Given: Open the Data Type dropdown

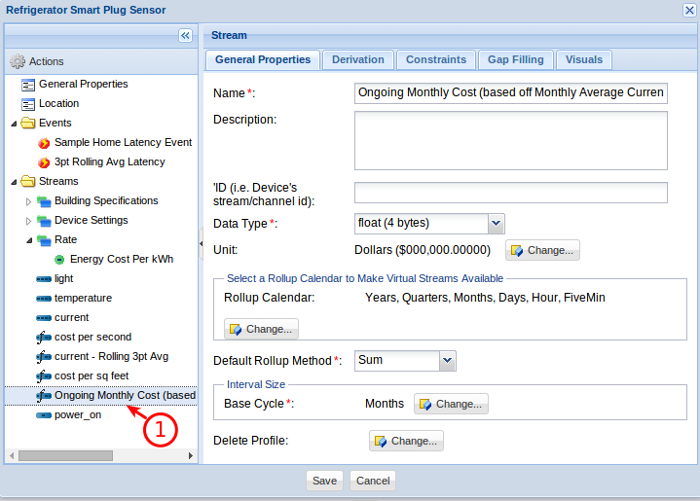Looking at the screenshot, I should click(496, 223).
